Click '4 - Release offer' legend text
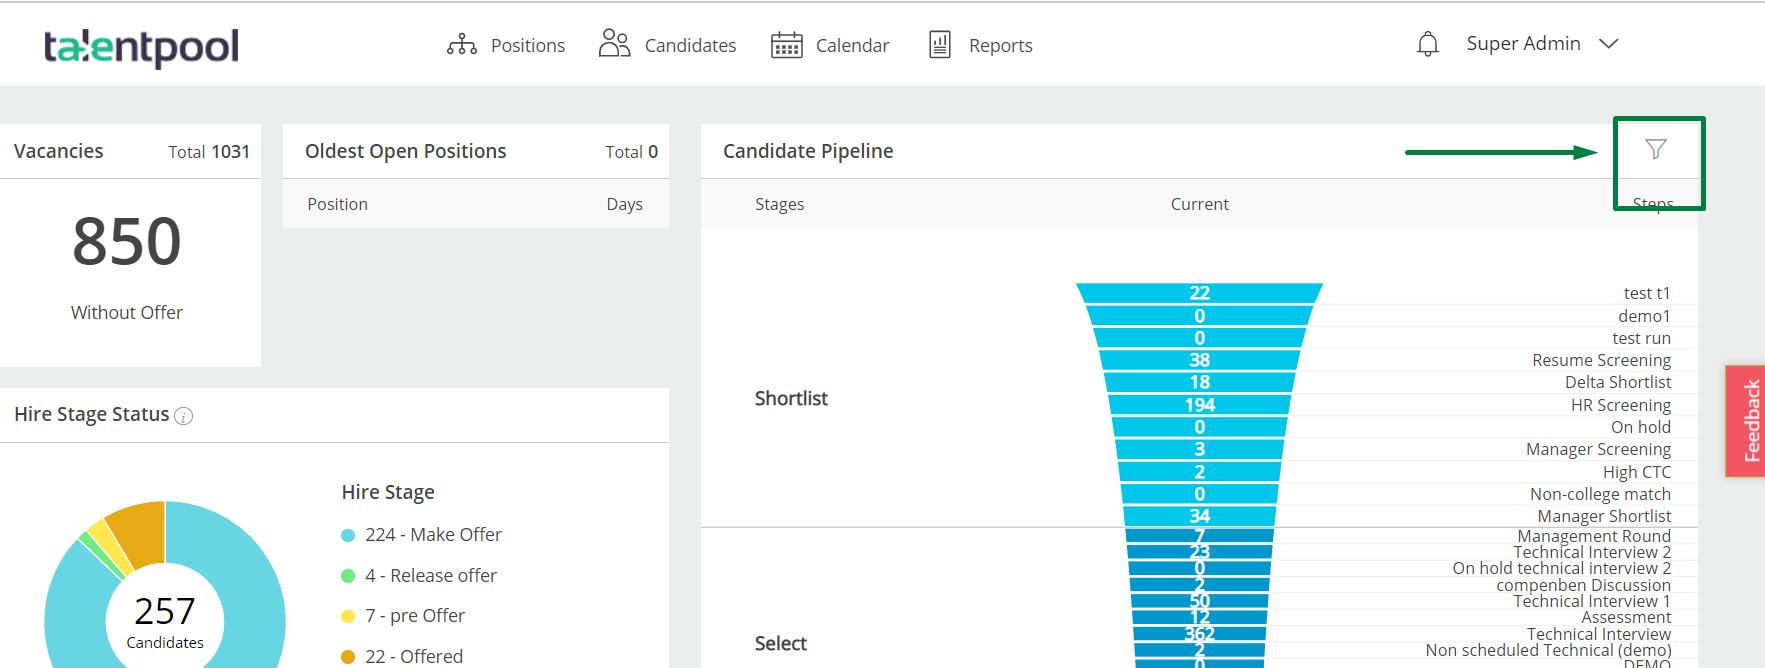1765x668 pixels. point(431,576)
